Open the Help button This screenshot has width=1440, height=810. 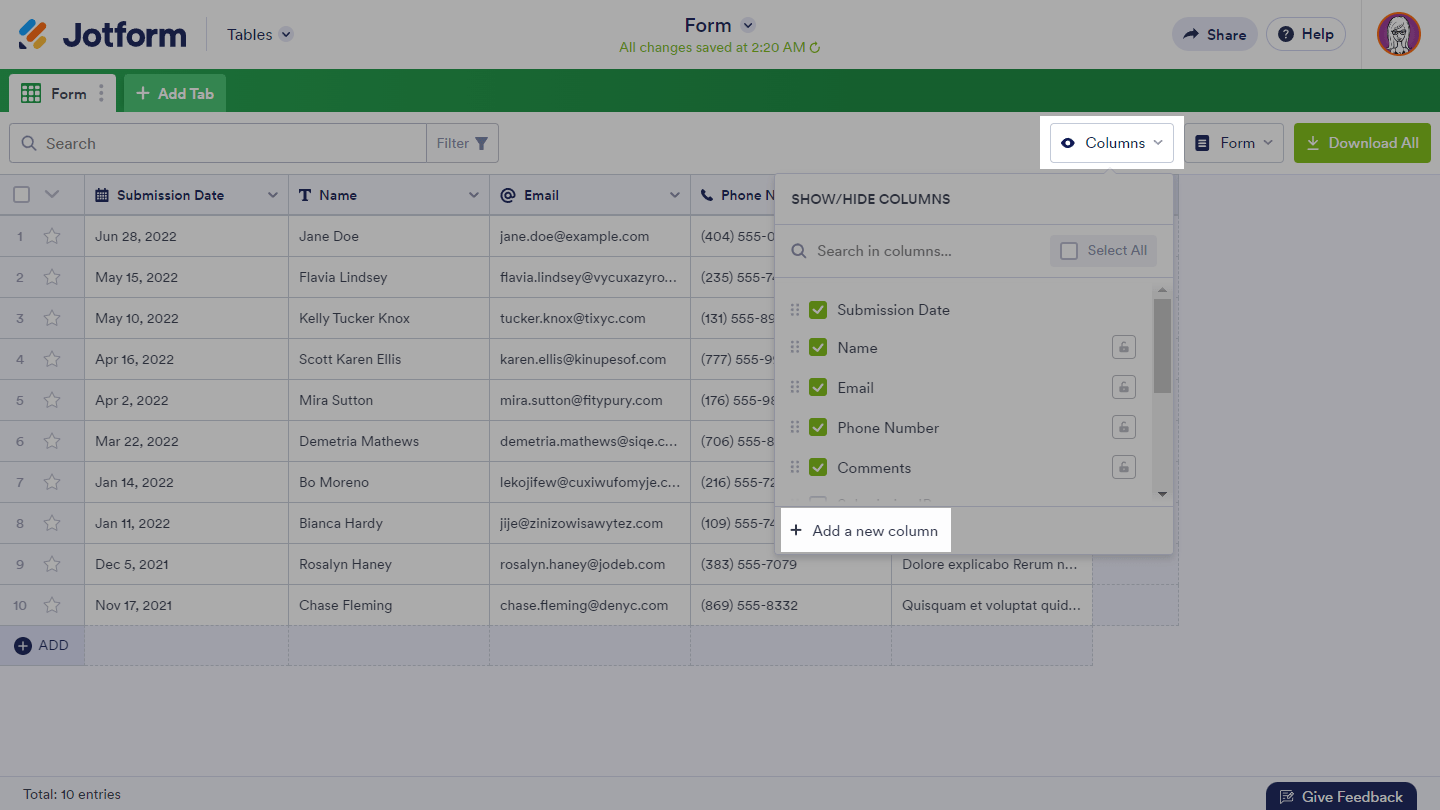(1306, 35)
